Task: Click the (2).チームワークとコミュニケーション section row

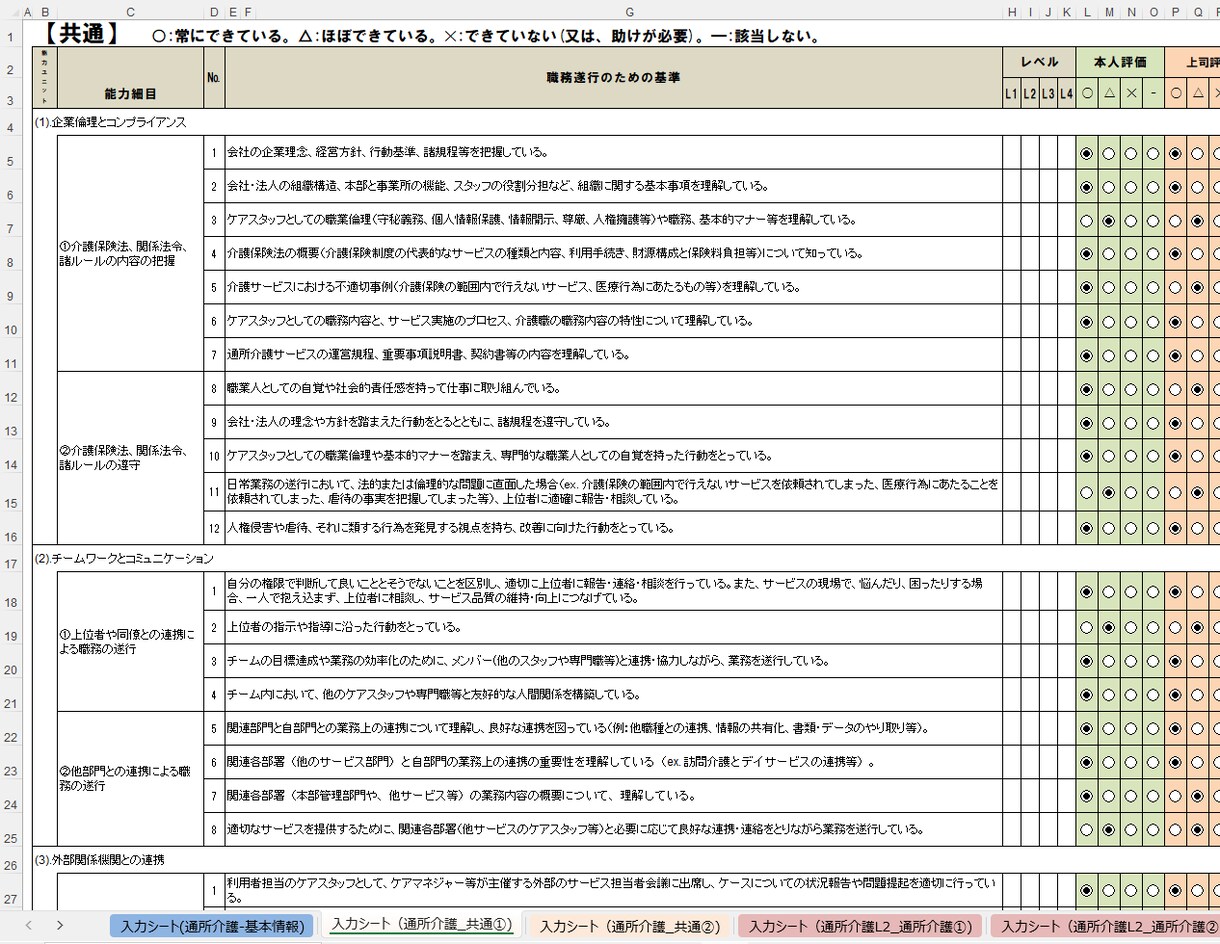Action: tap(124, 557)
